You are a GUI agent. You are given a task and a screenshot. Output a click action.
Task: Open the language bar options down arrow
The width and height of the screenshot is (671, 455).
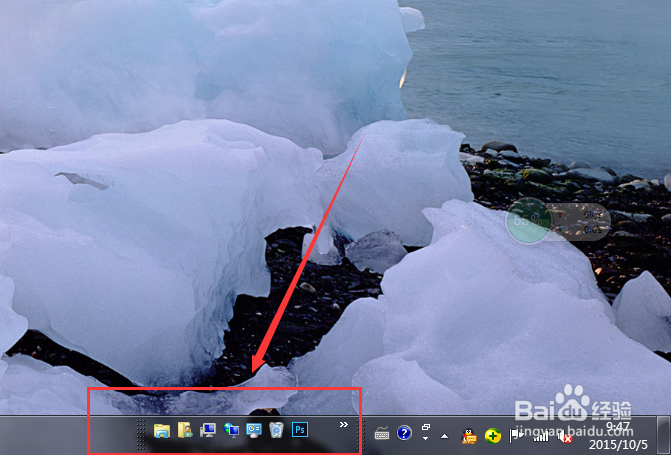[425, 438]
